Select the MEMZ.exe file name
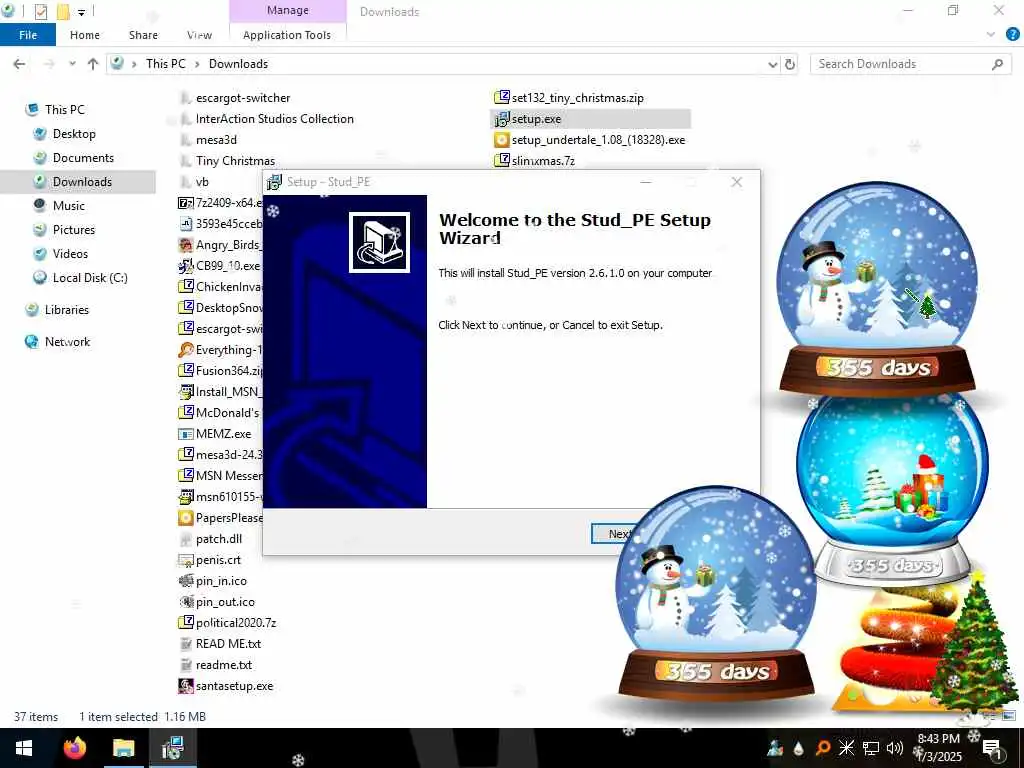Image resolution: width=1024 pixels, height=768 pixels. tap(223, 434)
